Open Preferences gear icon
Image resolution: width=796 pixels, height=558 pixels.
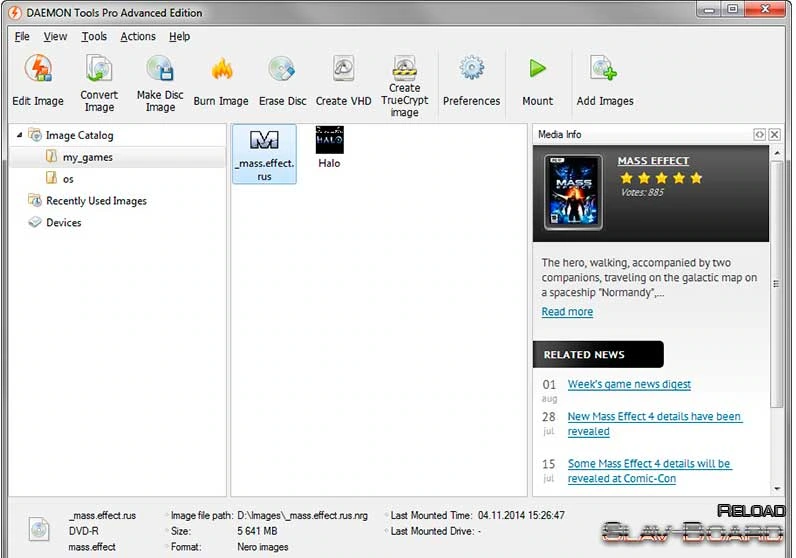pyautogui.click(x=472, y=68)
